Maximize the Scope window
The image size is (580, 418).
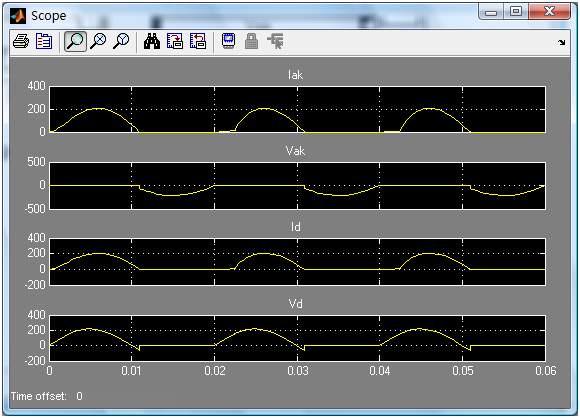(x=516, y=11)
